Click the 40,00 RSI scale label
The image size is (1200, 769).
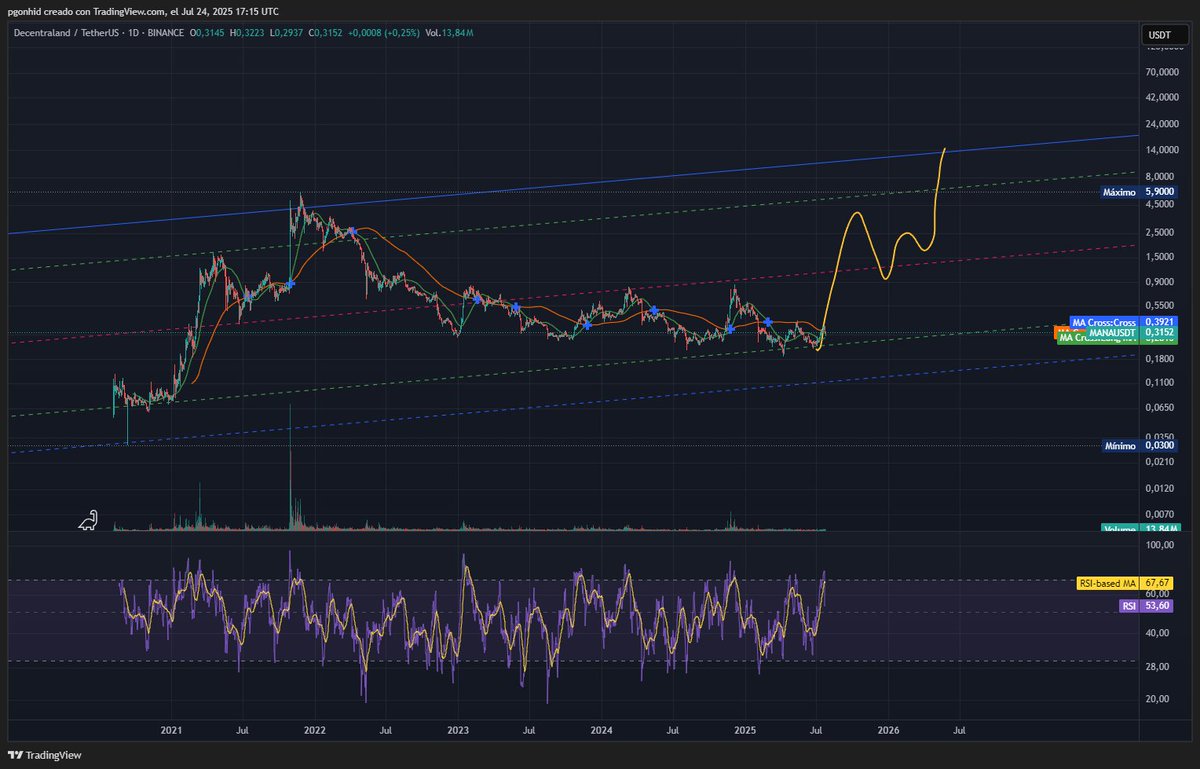[x=1159, y=633]
